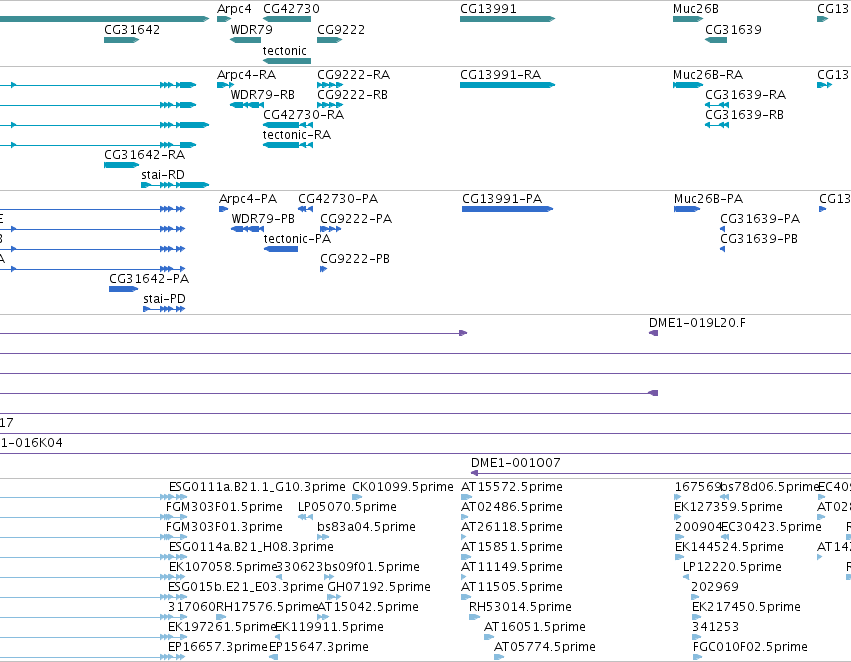
Task: Select the CG9222-PB protein feature
Action: click(x=323, y=270)
